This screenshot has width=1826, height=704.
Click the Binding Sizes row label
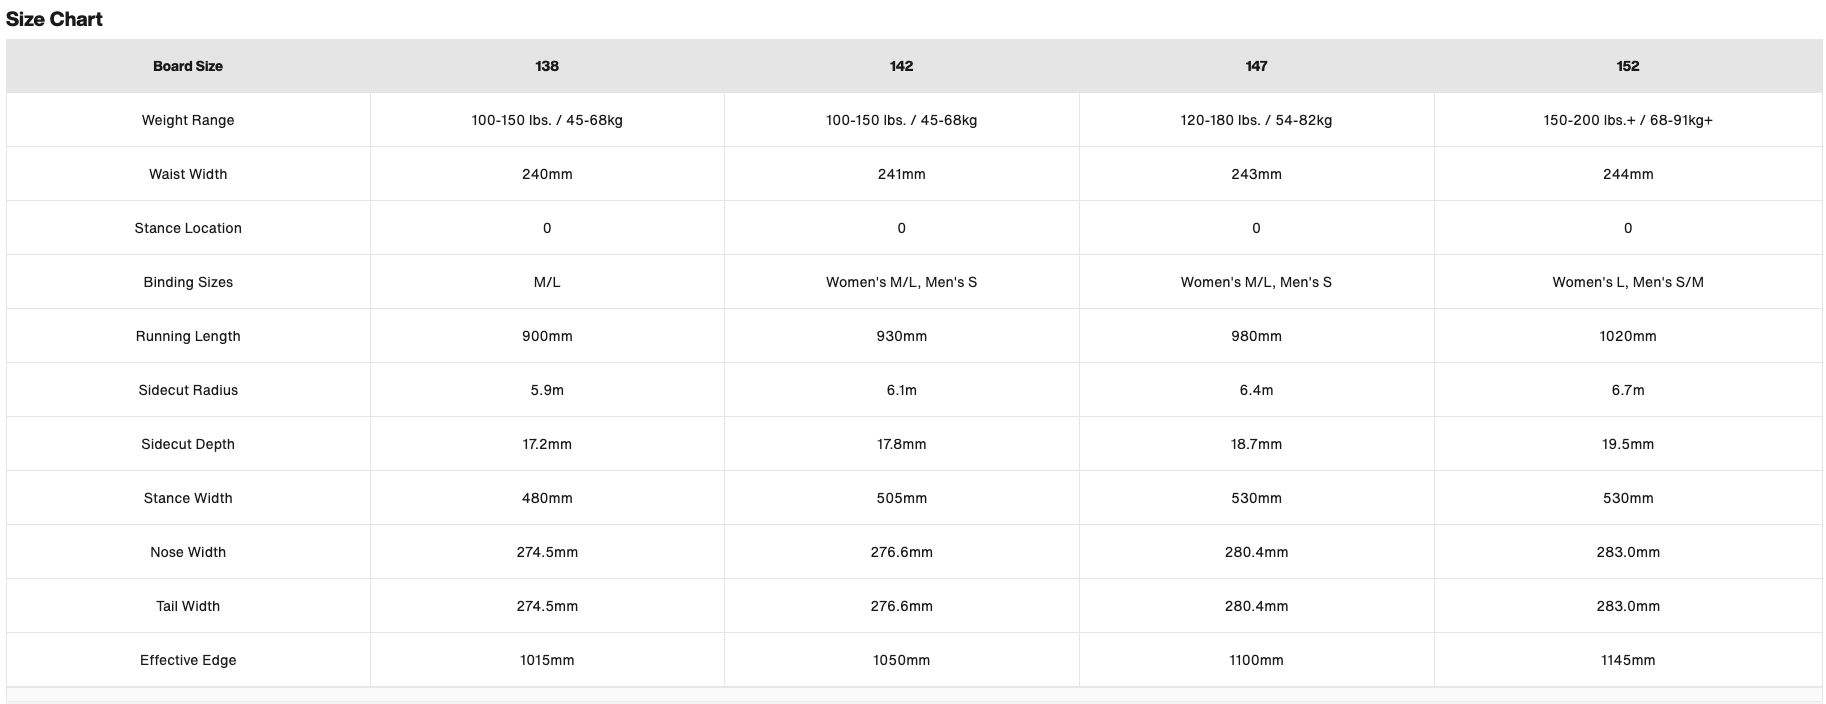click(188, 282)
